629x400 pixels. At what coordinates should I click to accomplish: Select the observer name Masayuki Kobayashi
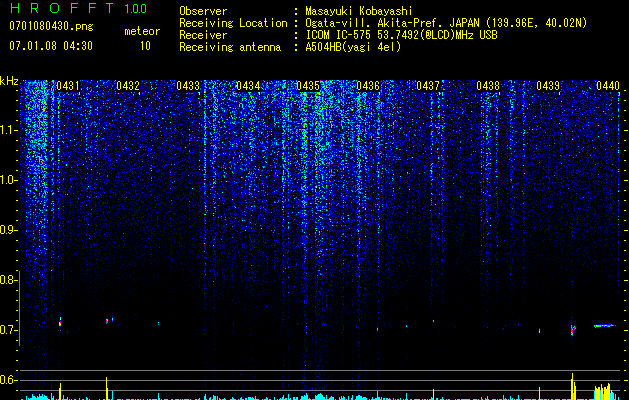coord(359,11)
